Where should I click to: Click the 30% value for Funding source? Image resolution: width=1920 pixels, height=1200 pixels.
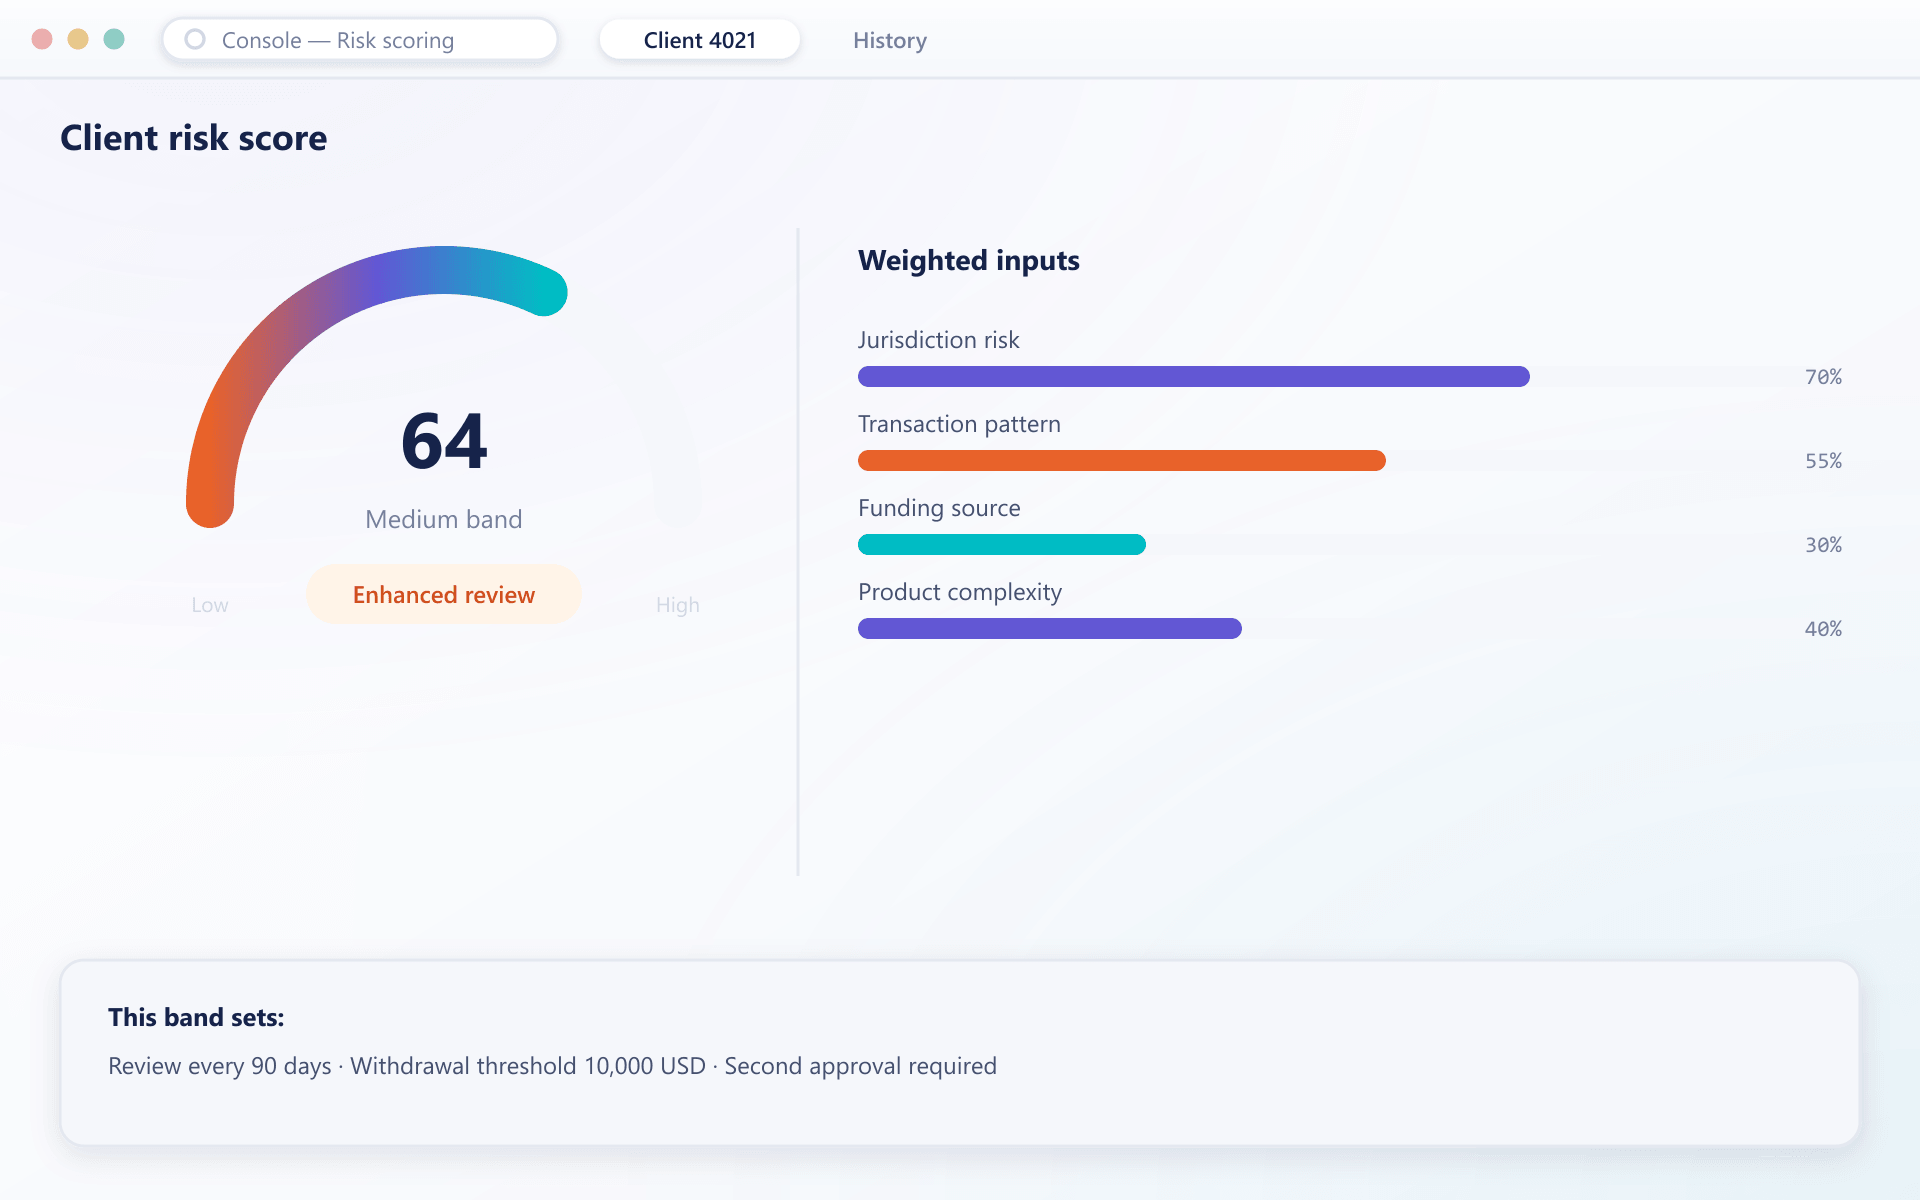[1823, 545]
